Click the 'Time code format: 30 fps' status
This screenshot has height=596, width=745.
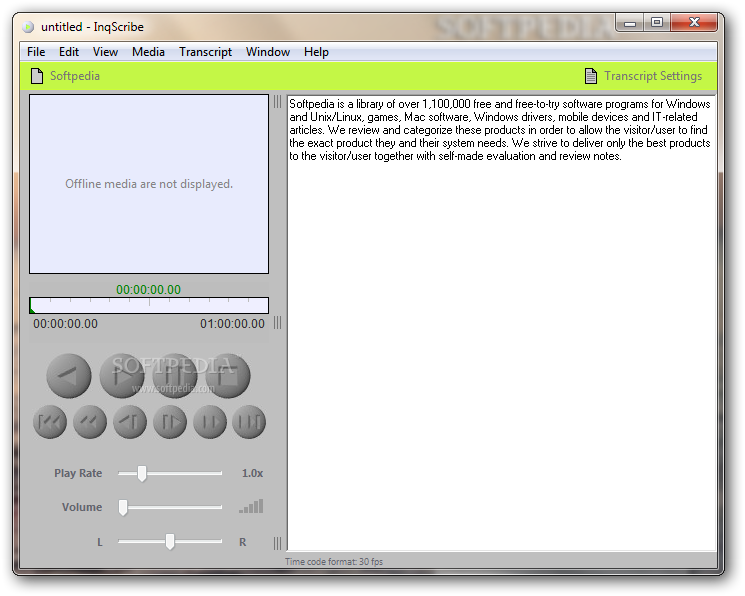click(x=334, y=562)
